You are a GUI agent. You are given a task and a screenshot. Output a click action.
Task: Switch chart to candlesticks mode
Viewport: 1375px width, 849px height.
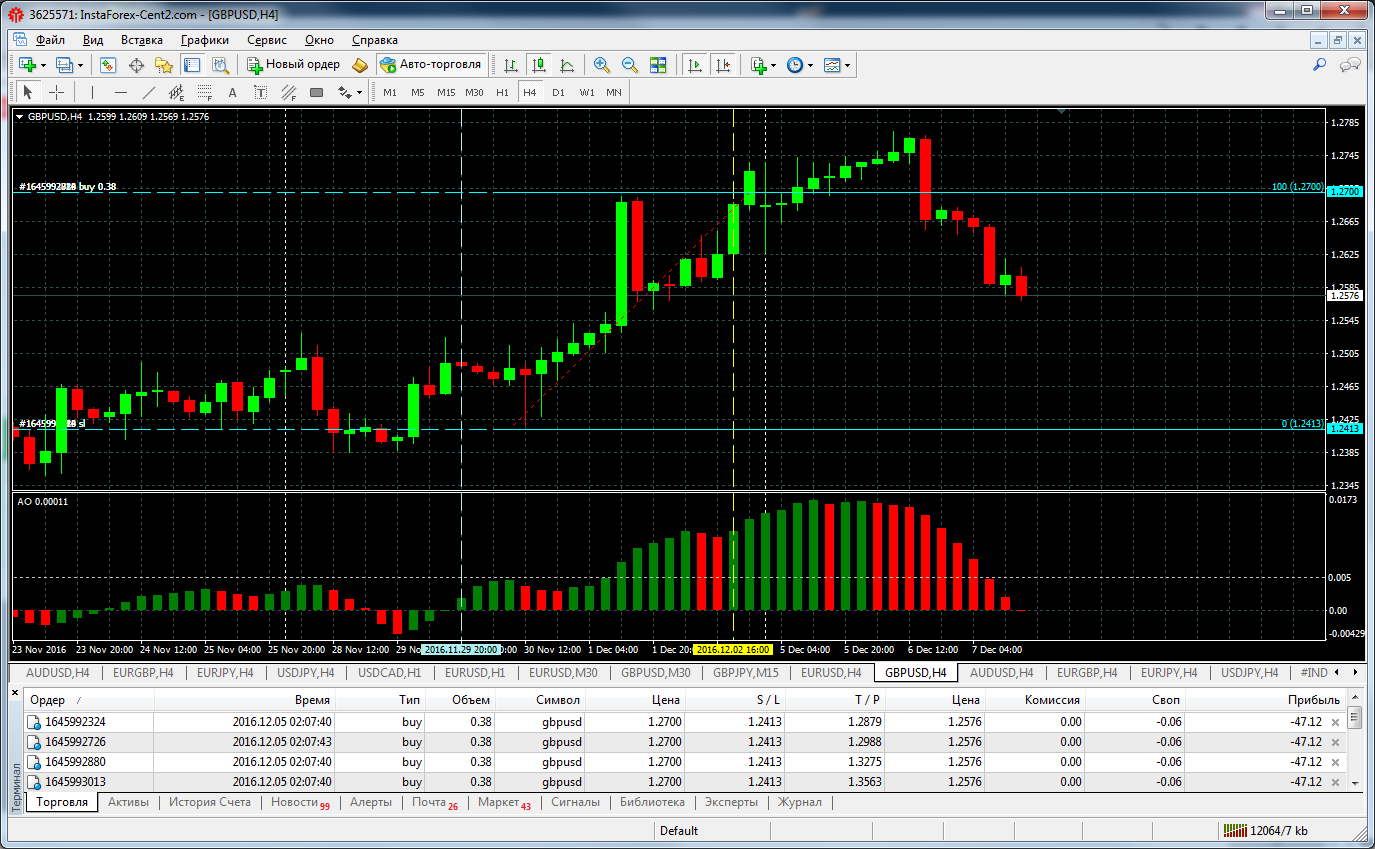point(539,64)
